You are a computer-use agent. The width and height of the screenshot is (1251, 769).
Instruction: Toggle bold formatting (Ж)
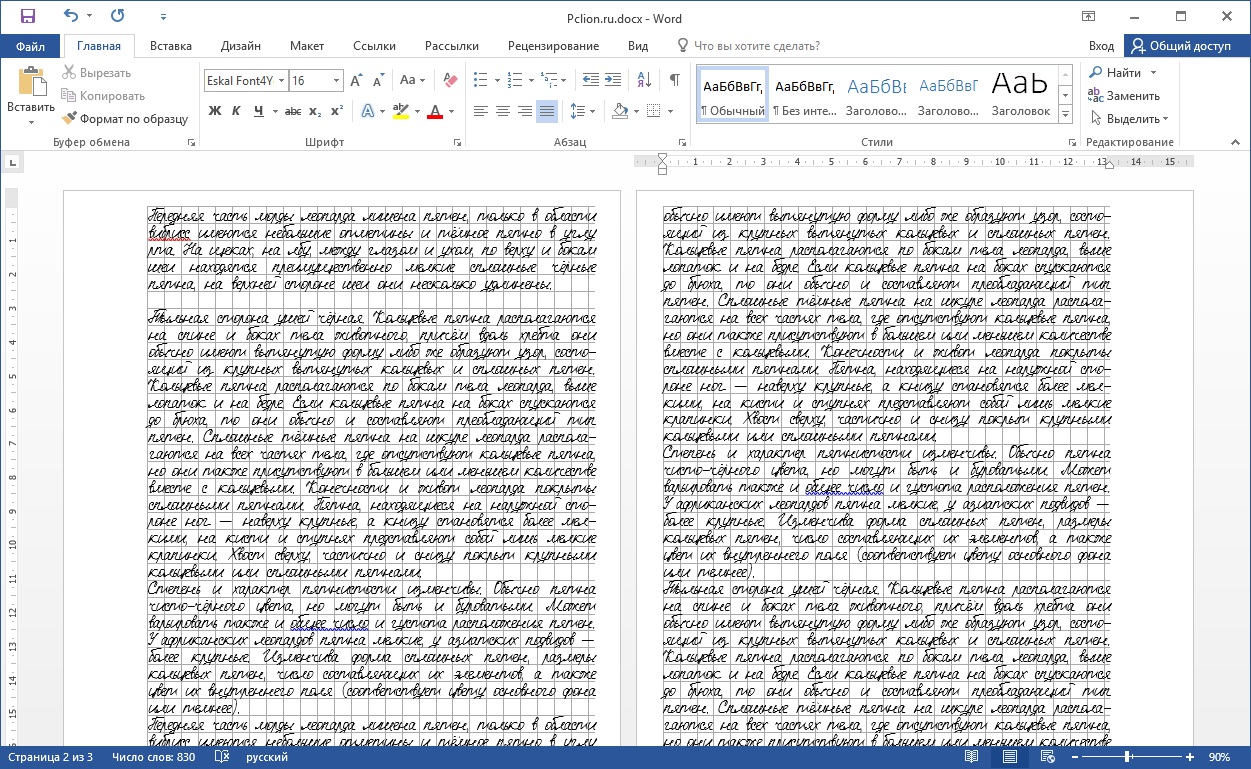click(x=215, y=111)
